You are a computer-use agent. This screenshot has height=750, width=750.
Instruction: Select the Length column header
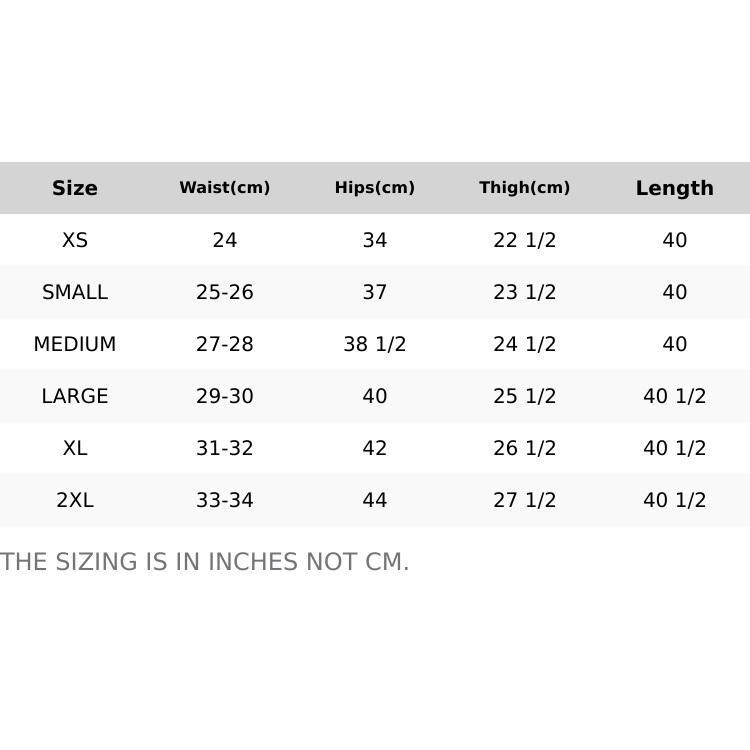tap(674, 188)
